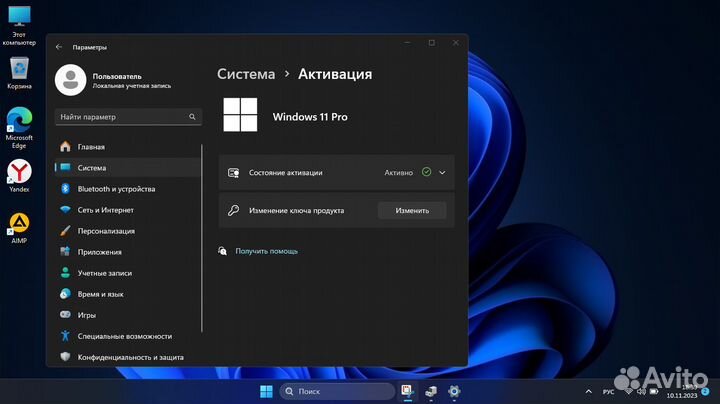The height and width of the screenshot is (404, 720).
Task: Open the Персонализация section
Action: (128, 231)
